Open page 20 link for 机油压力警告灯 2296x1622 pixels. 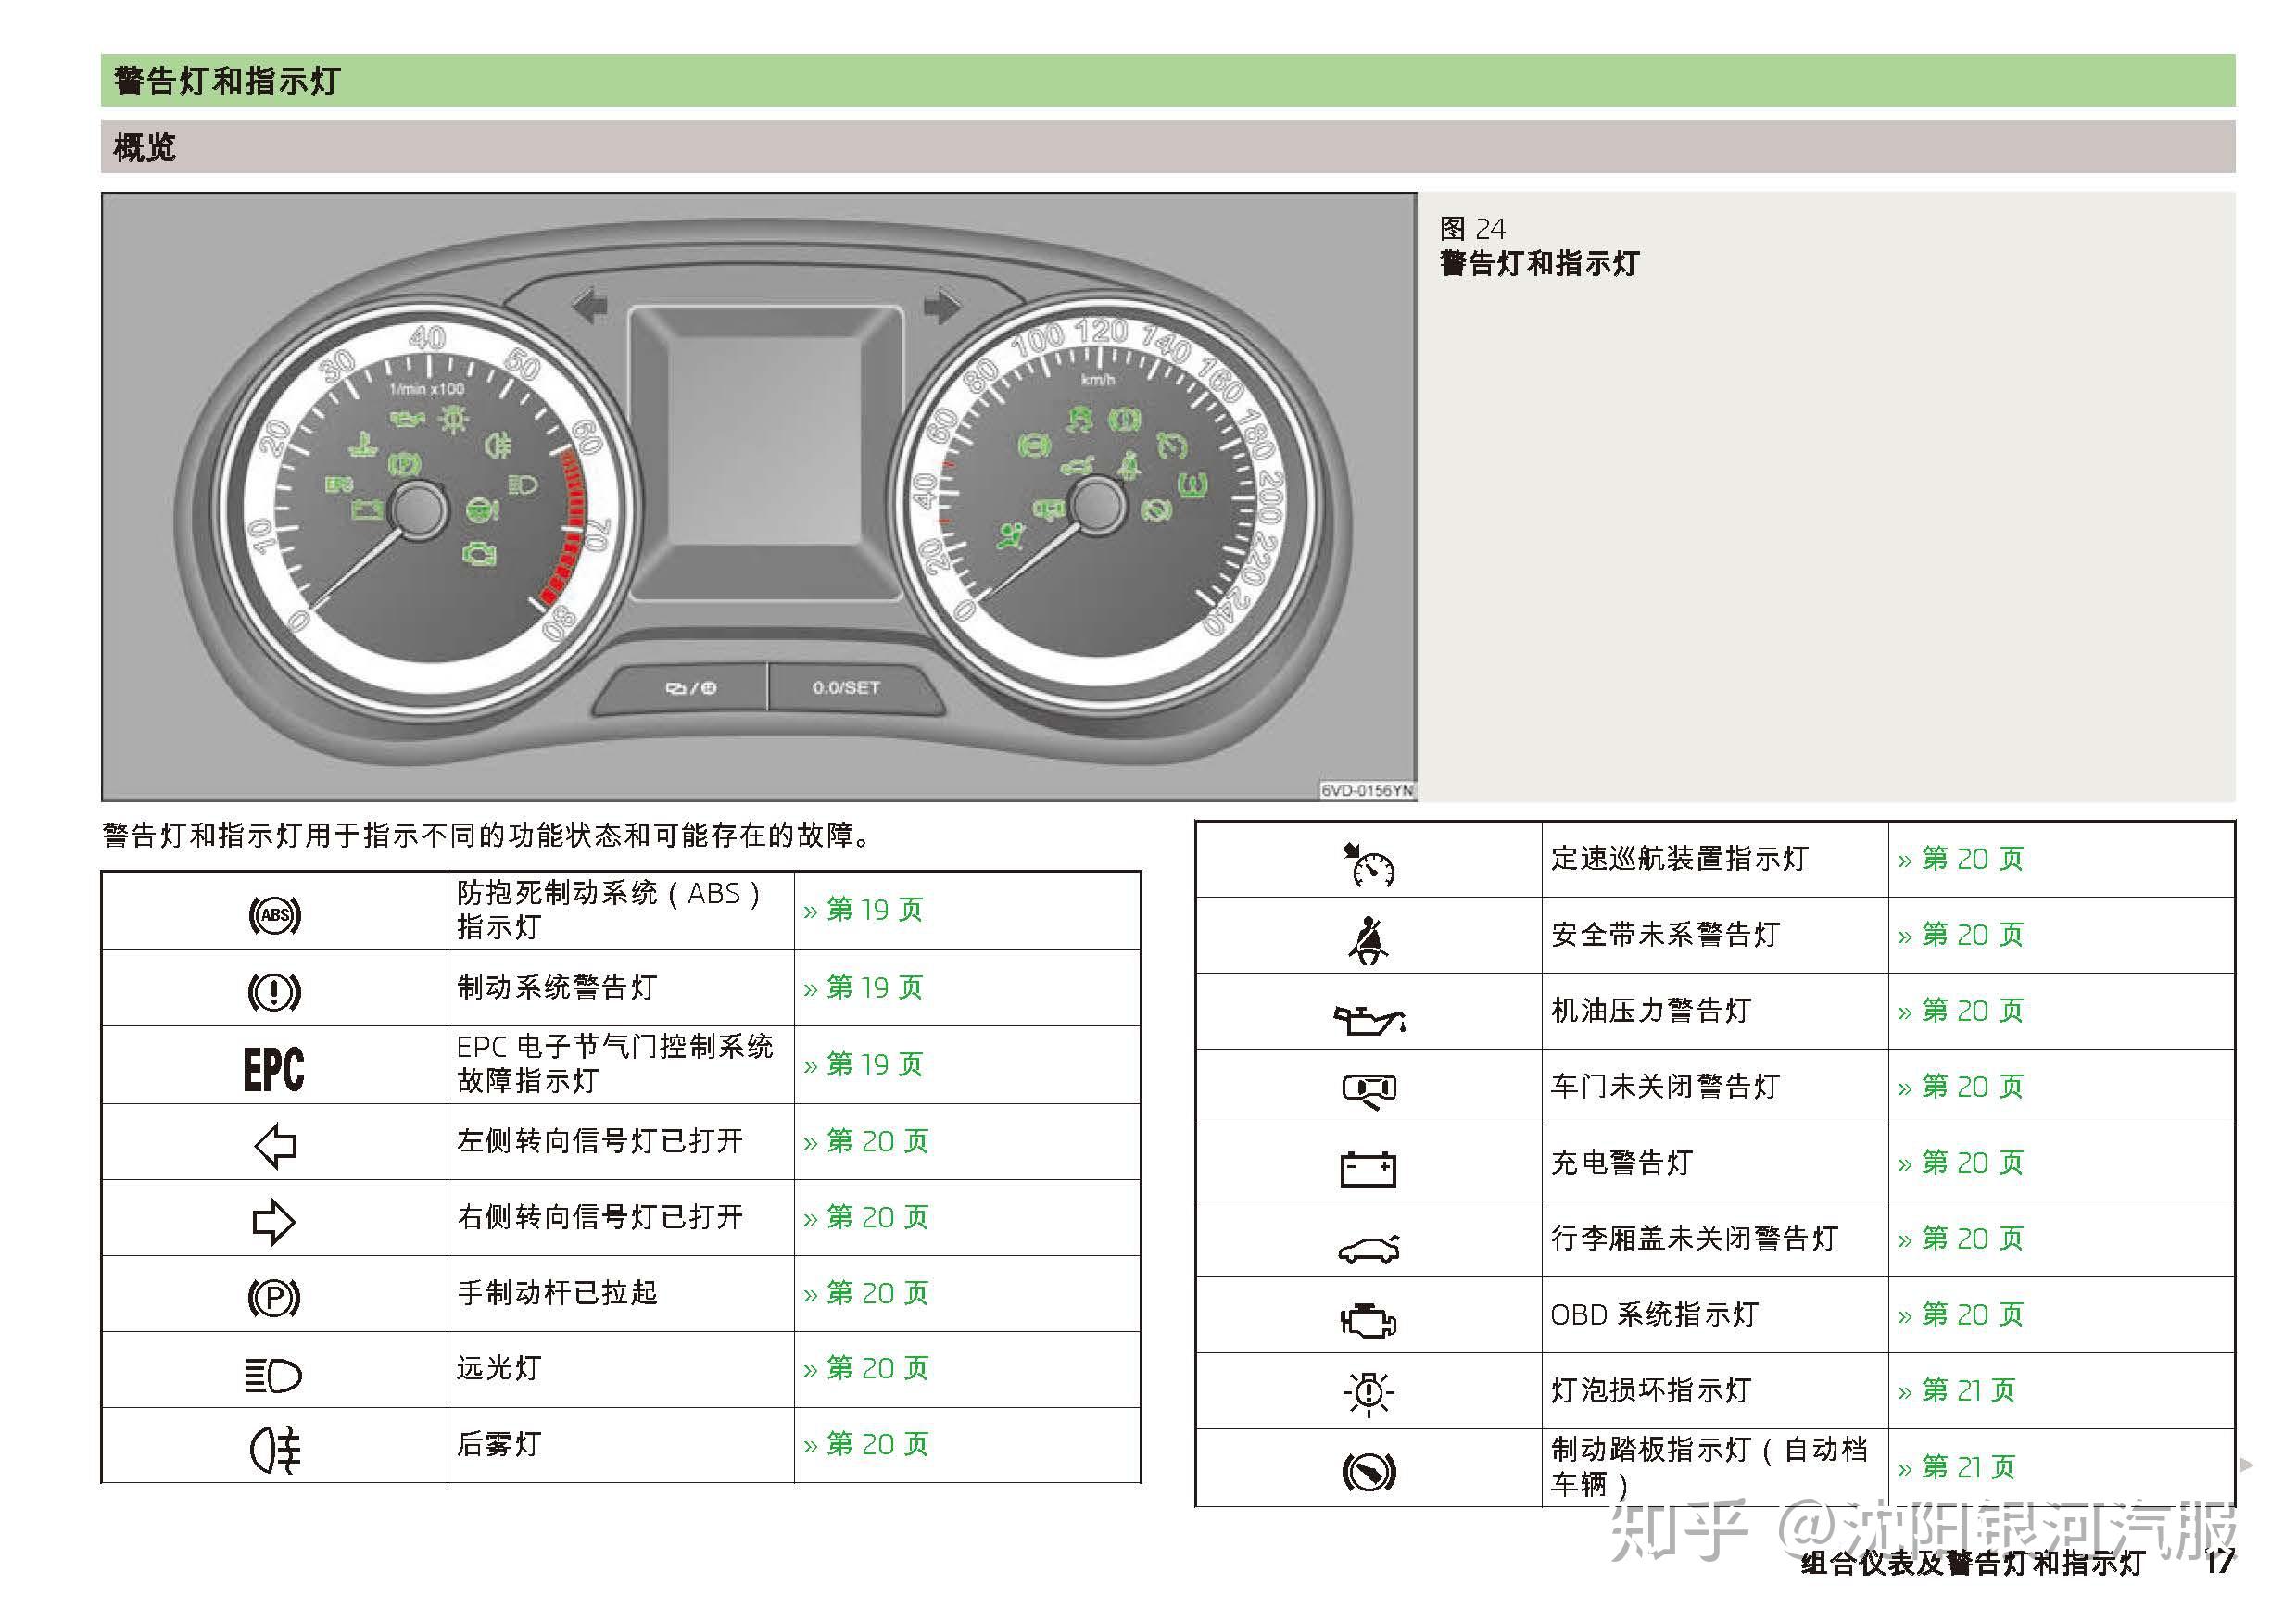click(1961, 1011)
